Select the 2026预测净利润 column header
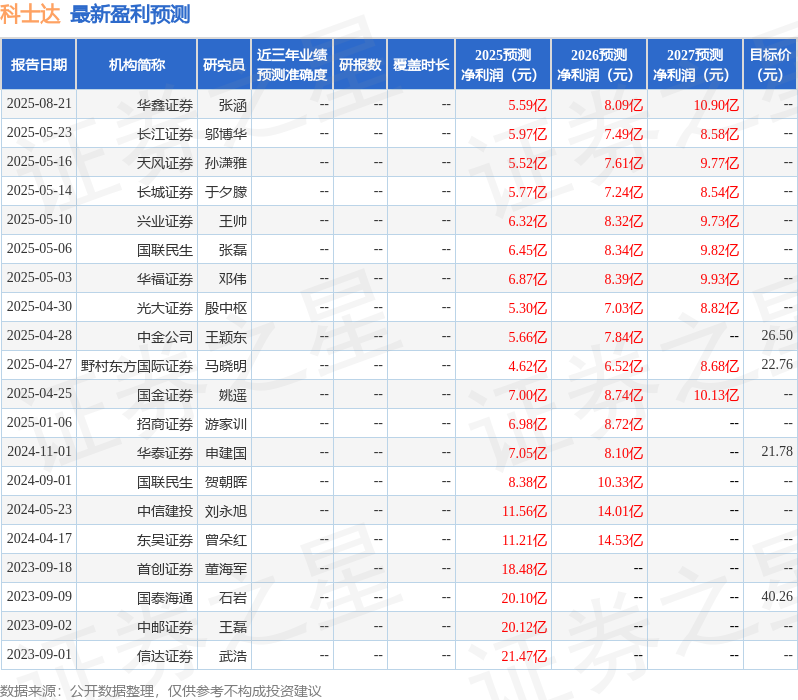Screen dimensions: 798x700 (x=599, y=65)
